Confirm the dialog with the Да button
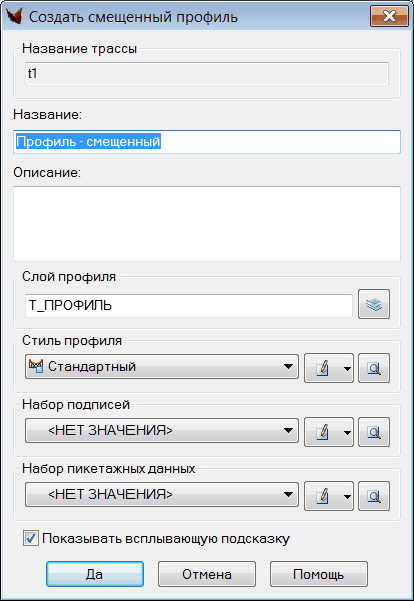 click(x=95, y=574)
